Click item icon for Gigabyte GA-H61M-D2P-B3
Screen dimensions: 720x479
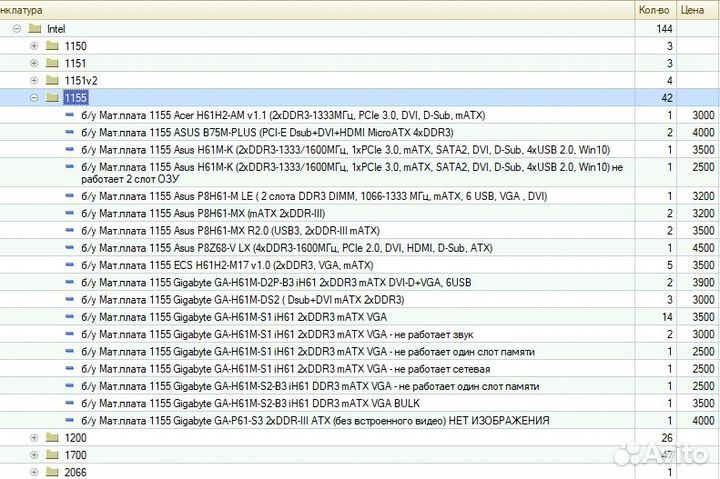click(x=70, y=282)
